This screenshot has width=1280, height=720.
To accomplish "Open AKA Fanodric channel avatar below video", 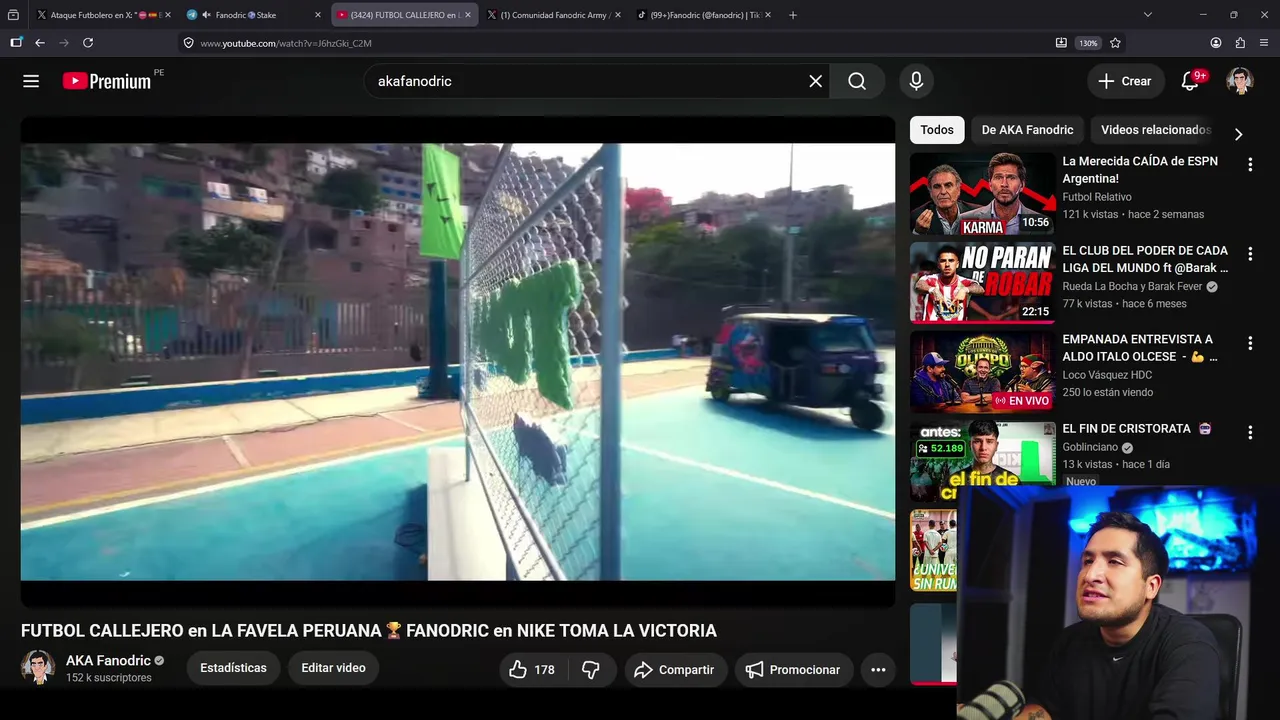I will 38,667.
